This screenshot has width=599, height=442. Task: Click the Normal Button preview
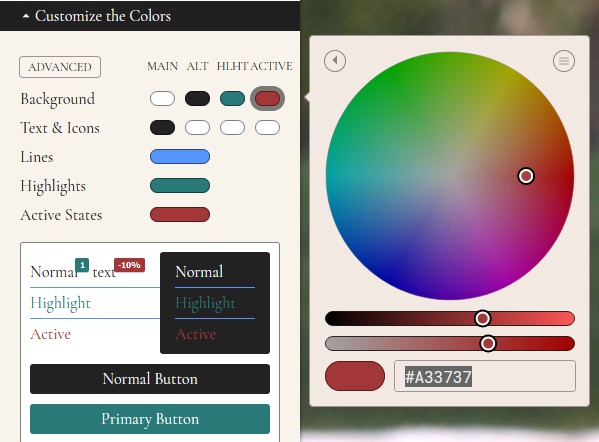pos(150,379)
